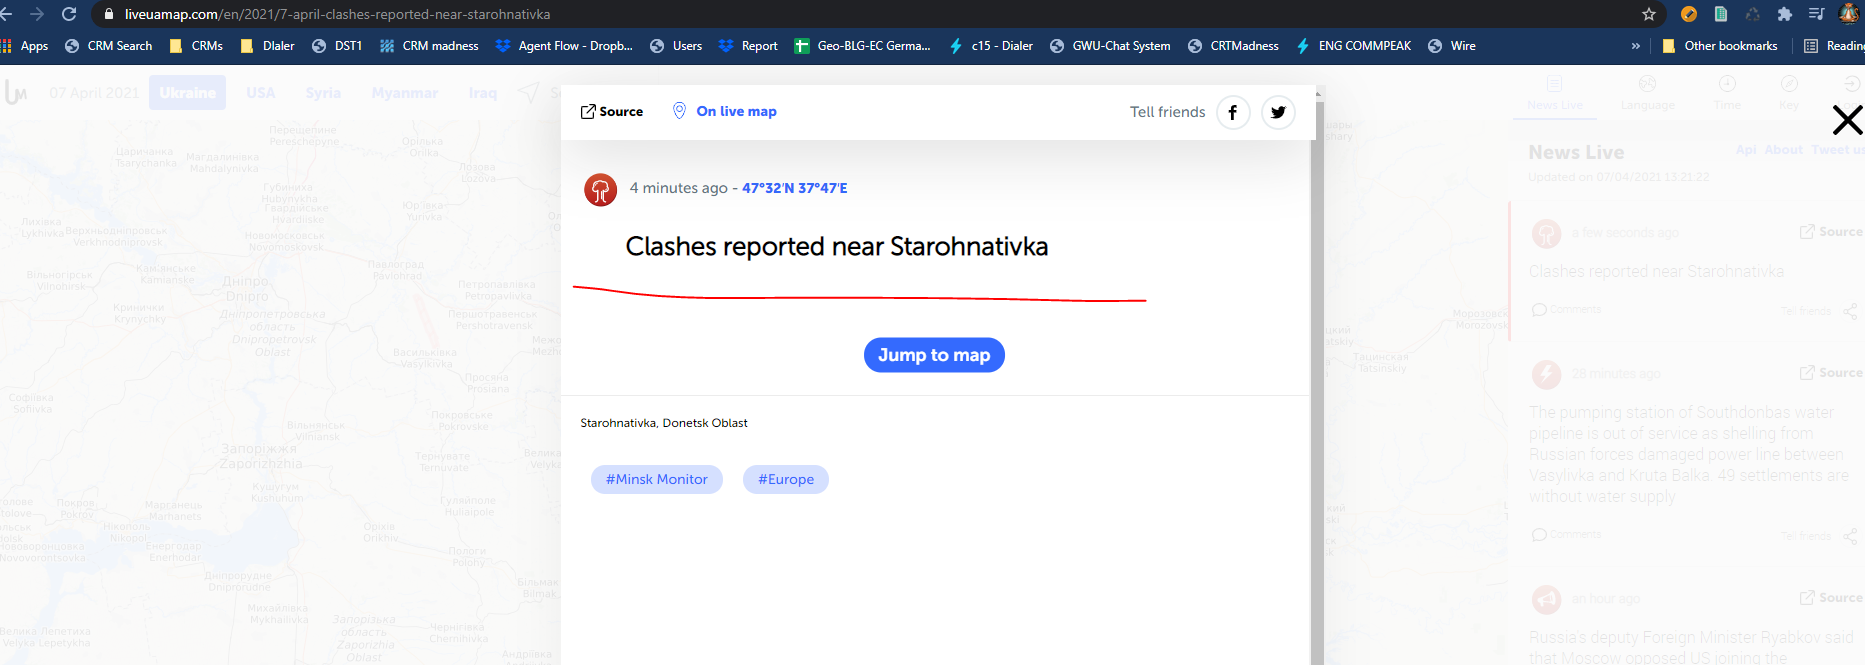Open the Language menu
The height and width of the screenshot is (665, 1865).
pyautogui.click(x=1648, y=93)
